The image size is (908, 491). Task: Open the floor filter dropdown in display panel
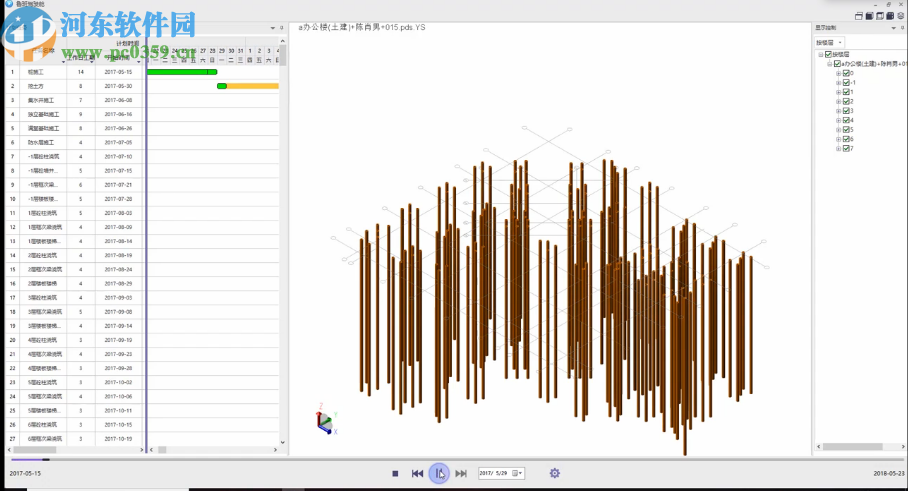click(x=830, y=42)
